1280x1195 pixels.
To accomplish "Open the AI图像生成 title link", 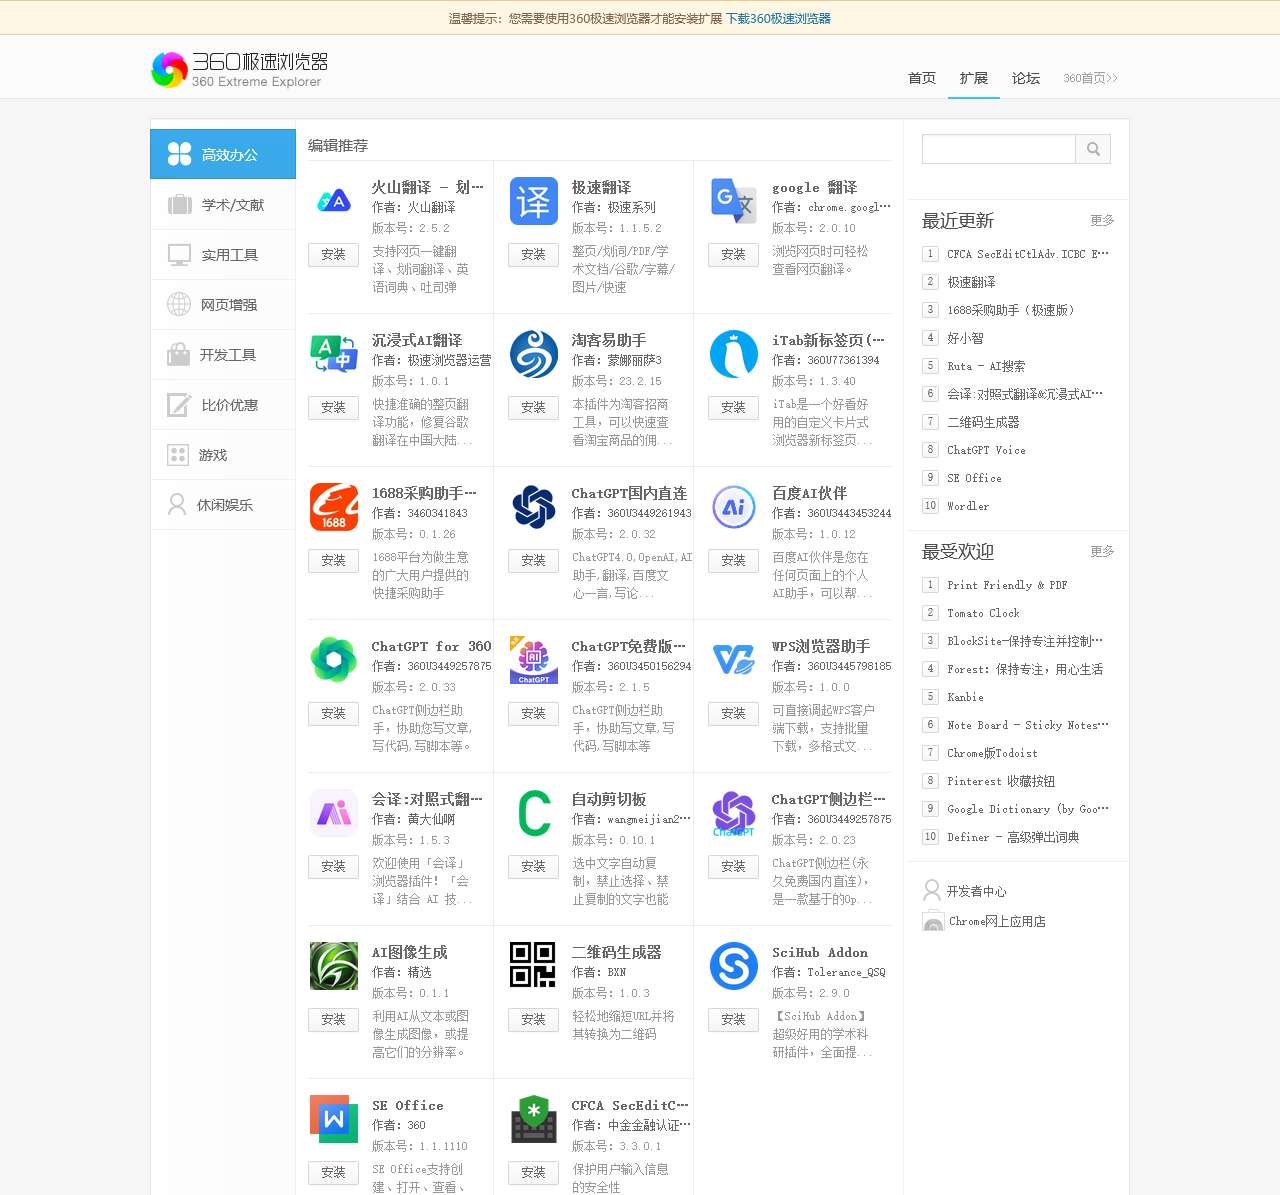I will coord(410,952).
